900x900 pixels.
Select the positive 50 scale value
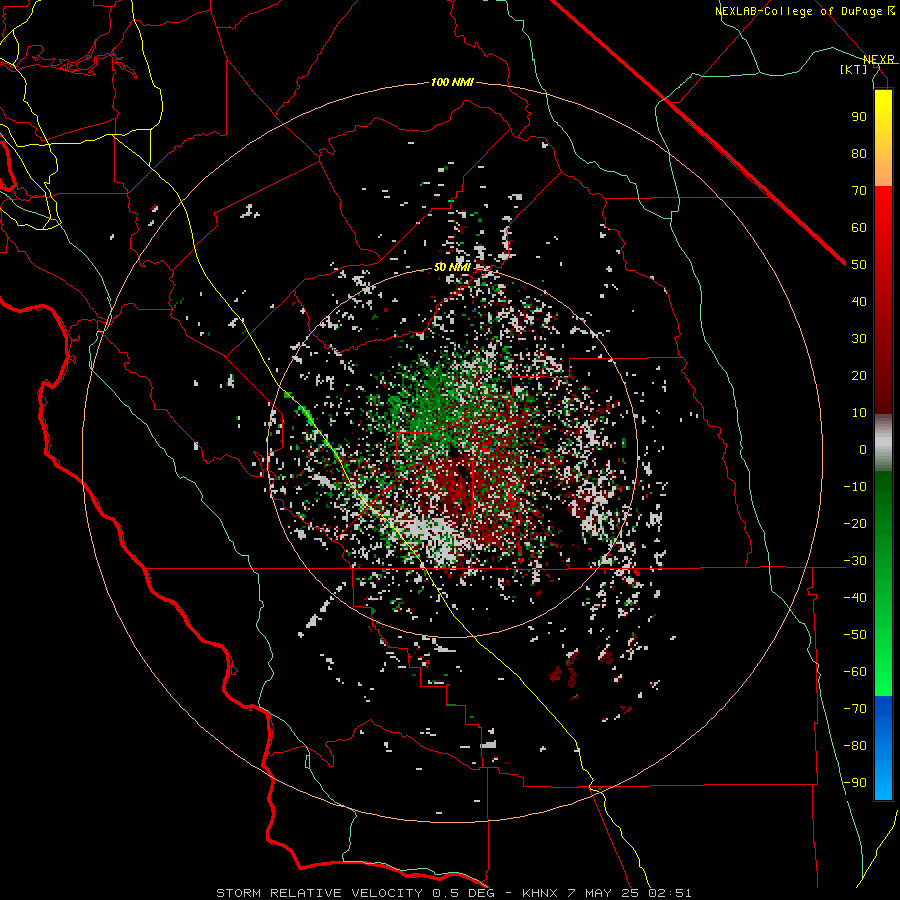click(x=859, y=265)
